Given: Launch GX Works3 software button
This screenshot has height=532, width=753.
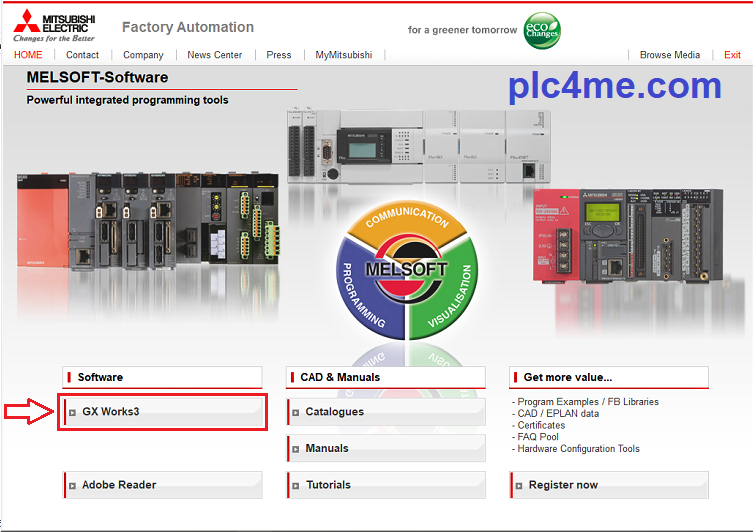Looking at the screenshot, I should point(164,412).
